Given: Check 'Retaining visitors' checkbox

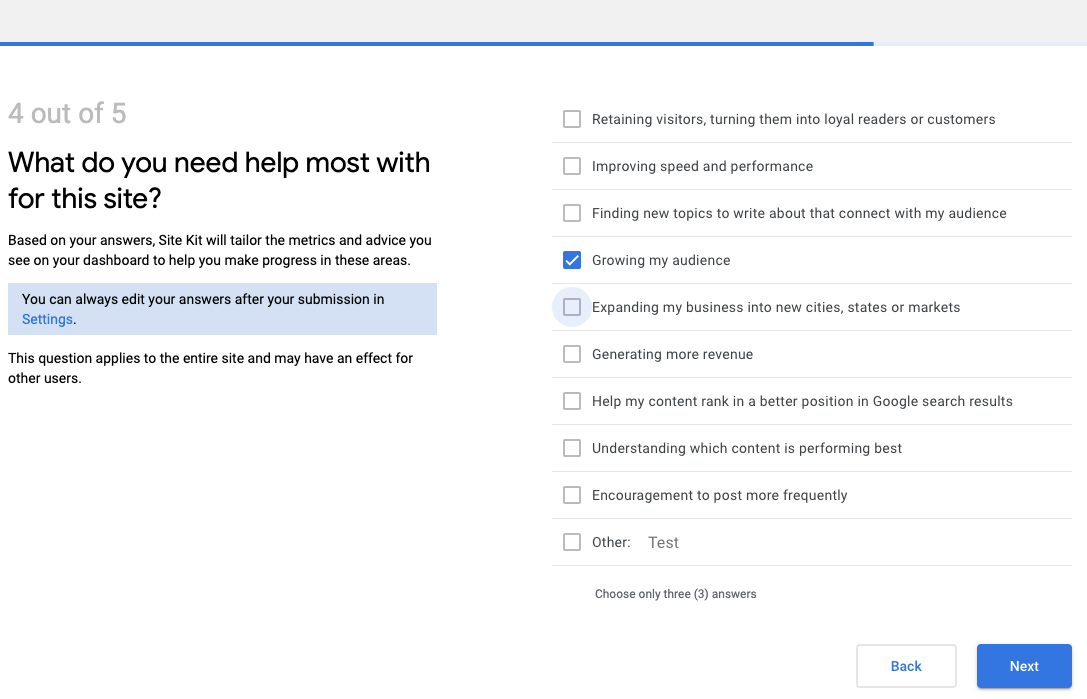Looking at the screenshot, I should [x=572, y=119].
